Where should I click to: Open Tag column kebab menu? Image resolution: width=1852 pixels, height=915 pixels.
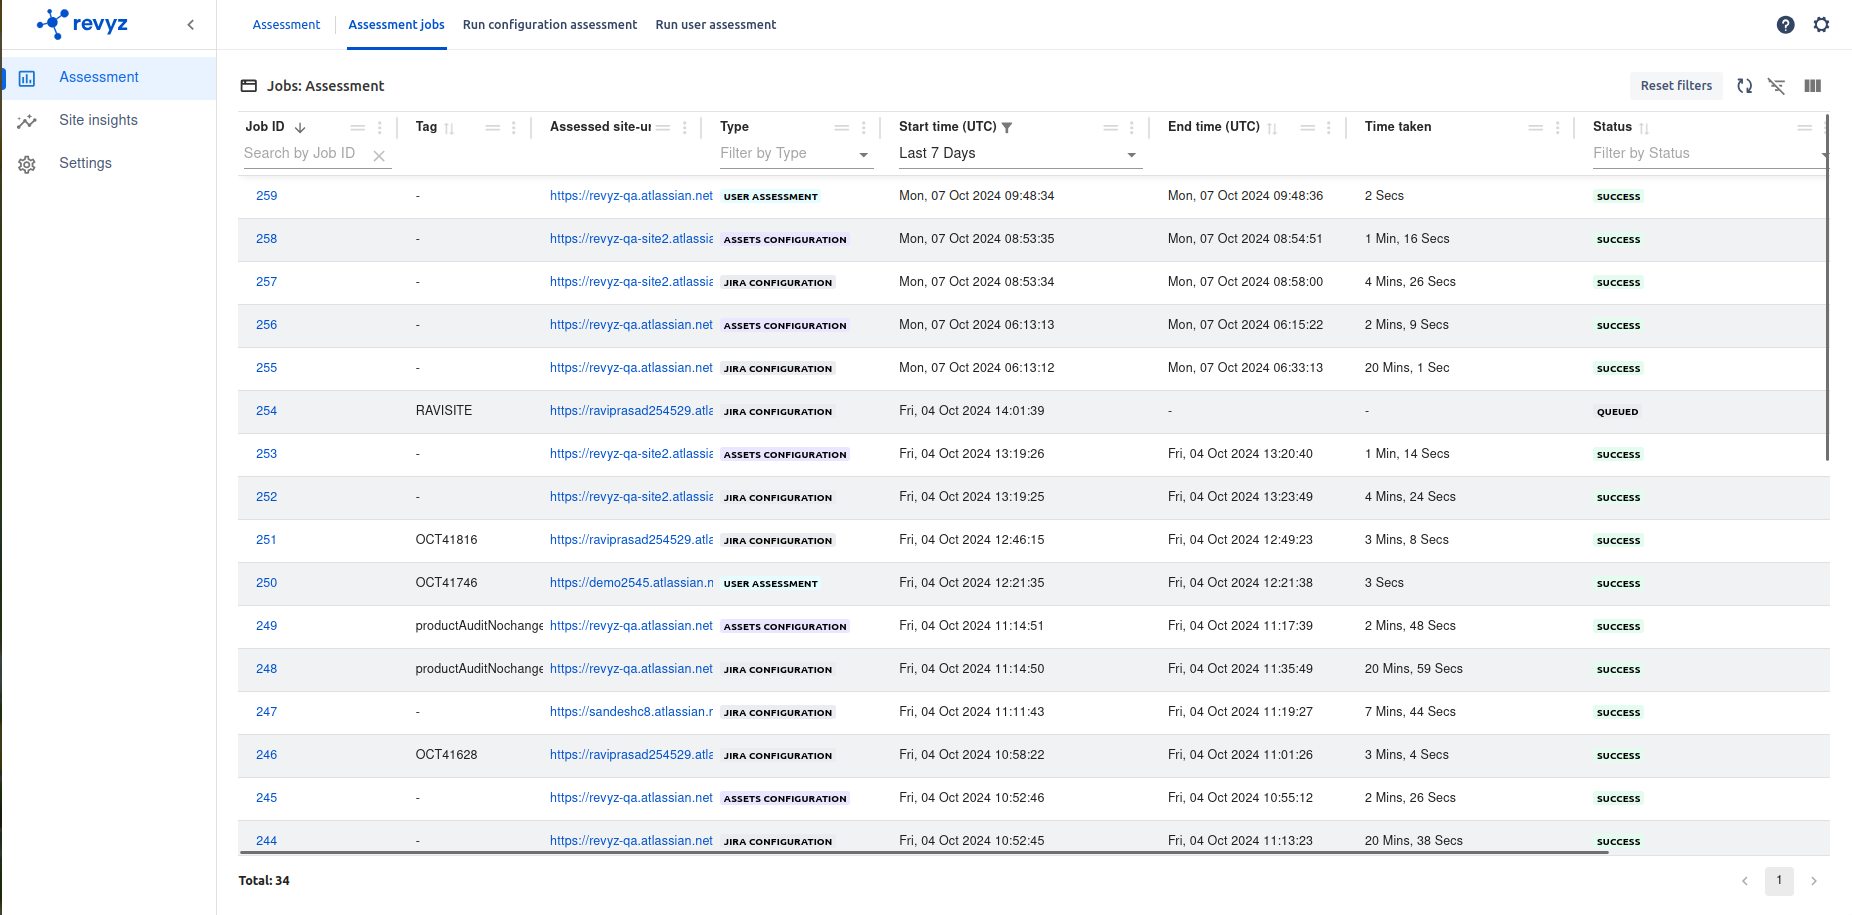514,128
